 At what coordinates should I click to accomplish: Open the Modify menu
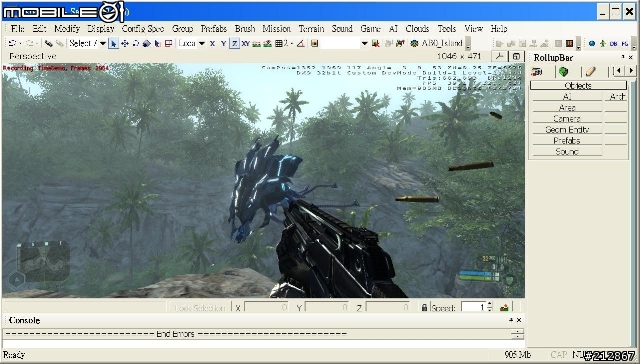coord(67,29)
